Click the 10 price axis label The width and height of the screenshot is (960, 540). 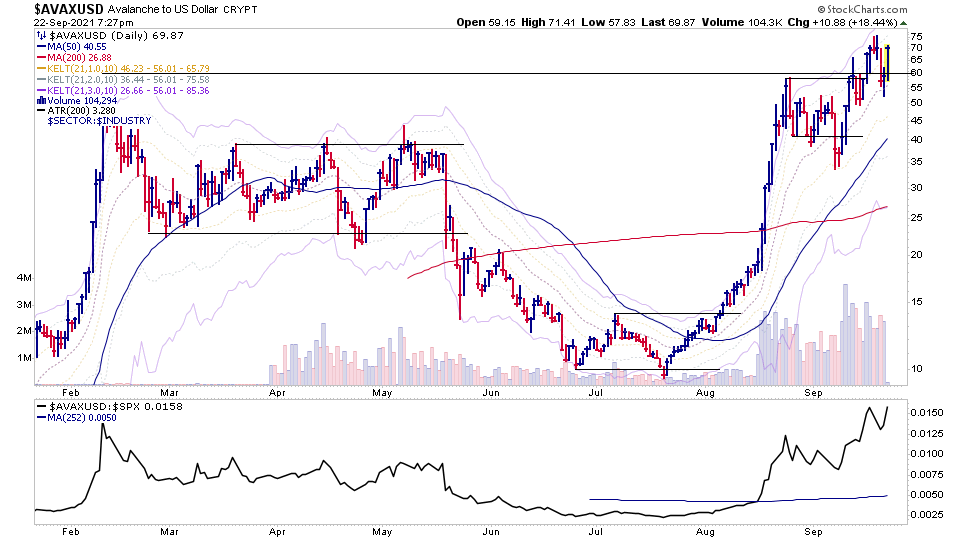(x=916, y=369)
